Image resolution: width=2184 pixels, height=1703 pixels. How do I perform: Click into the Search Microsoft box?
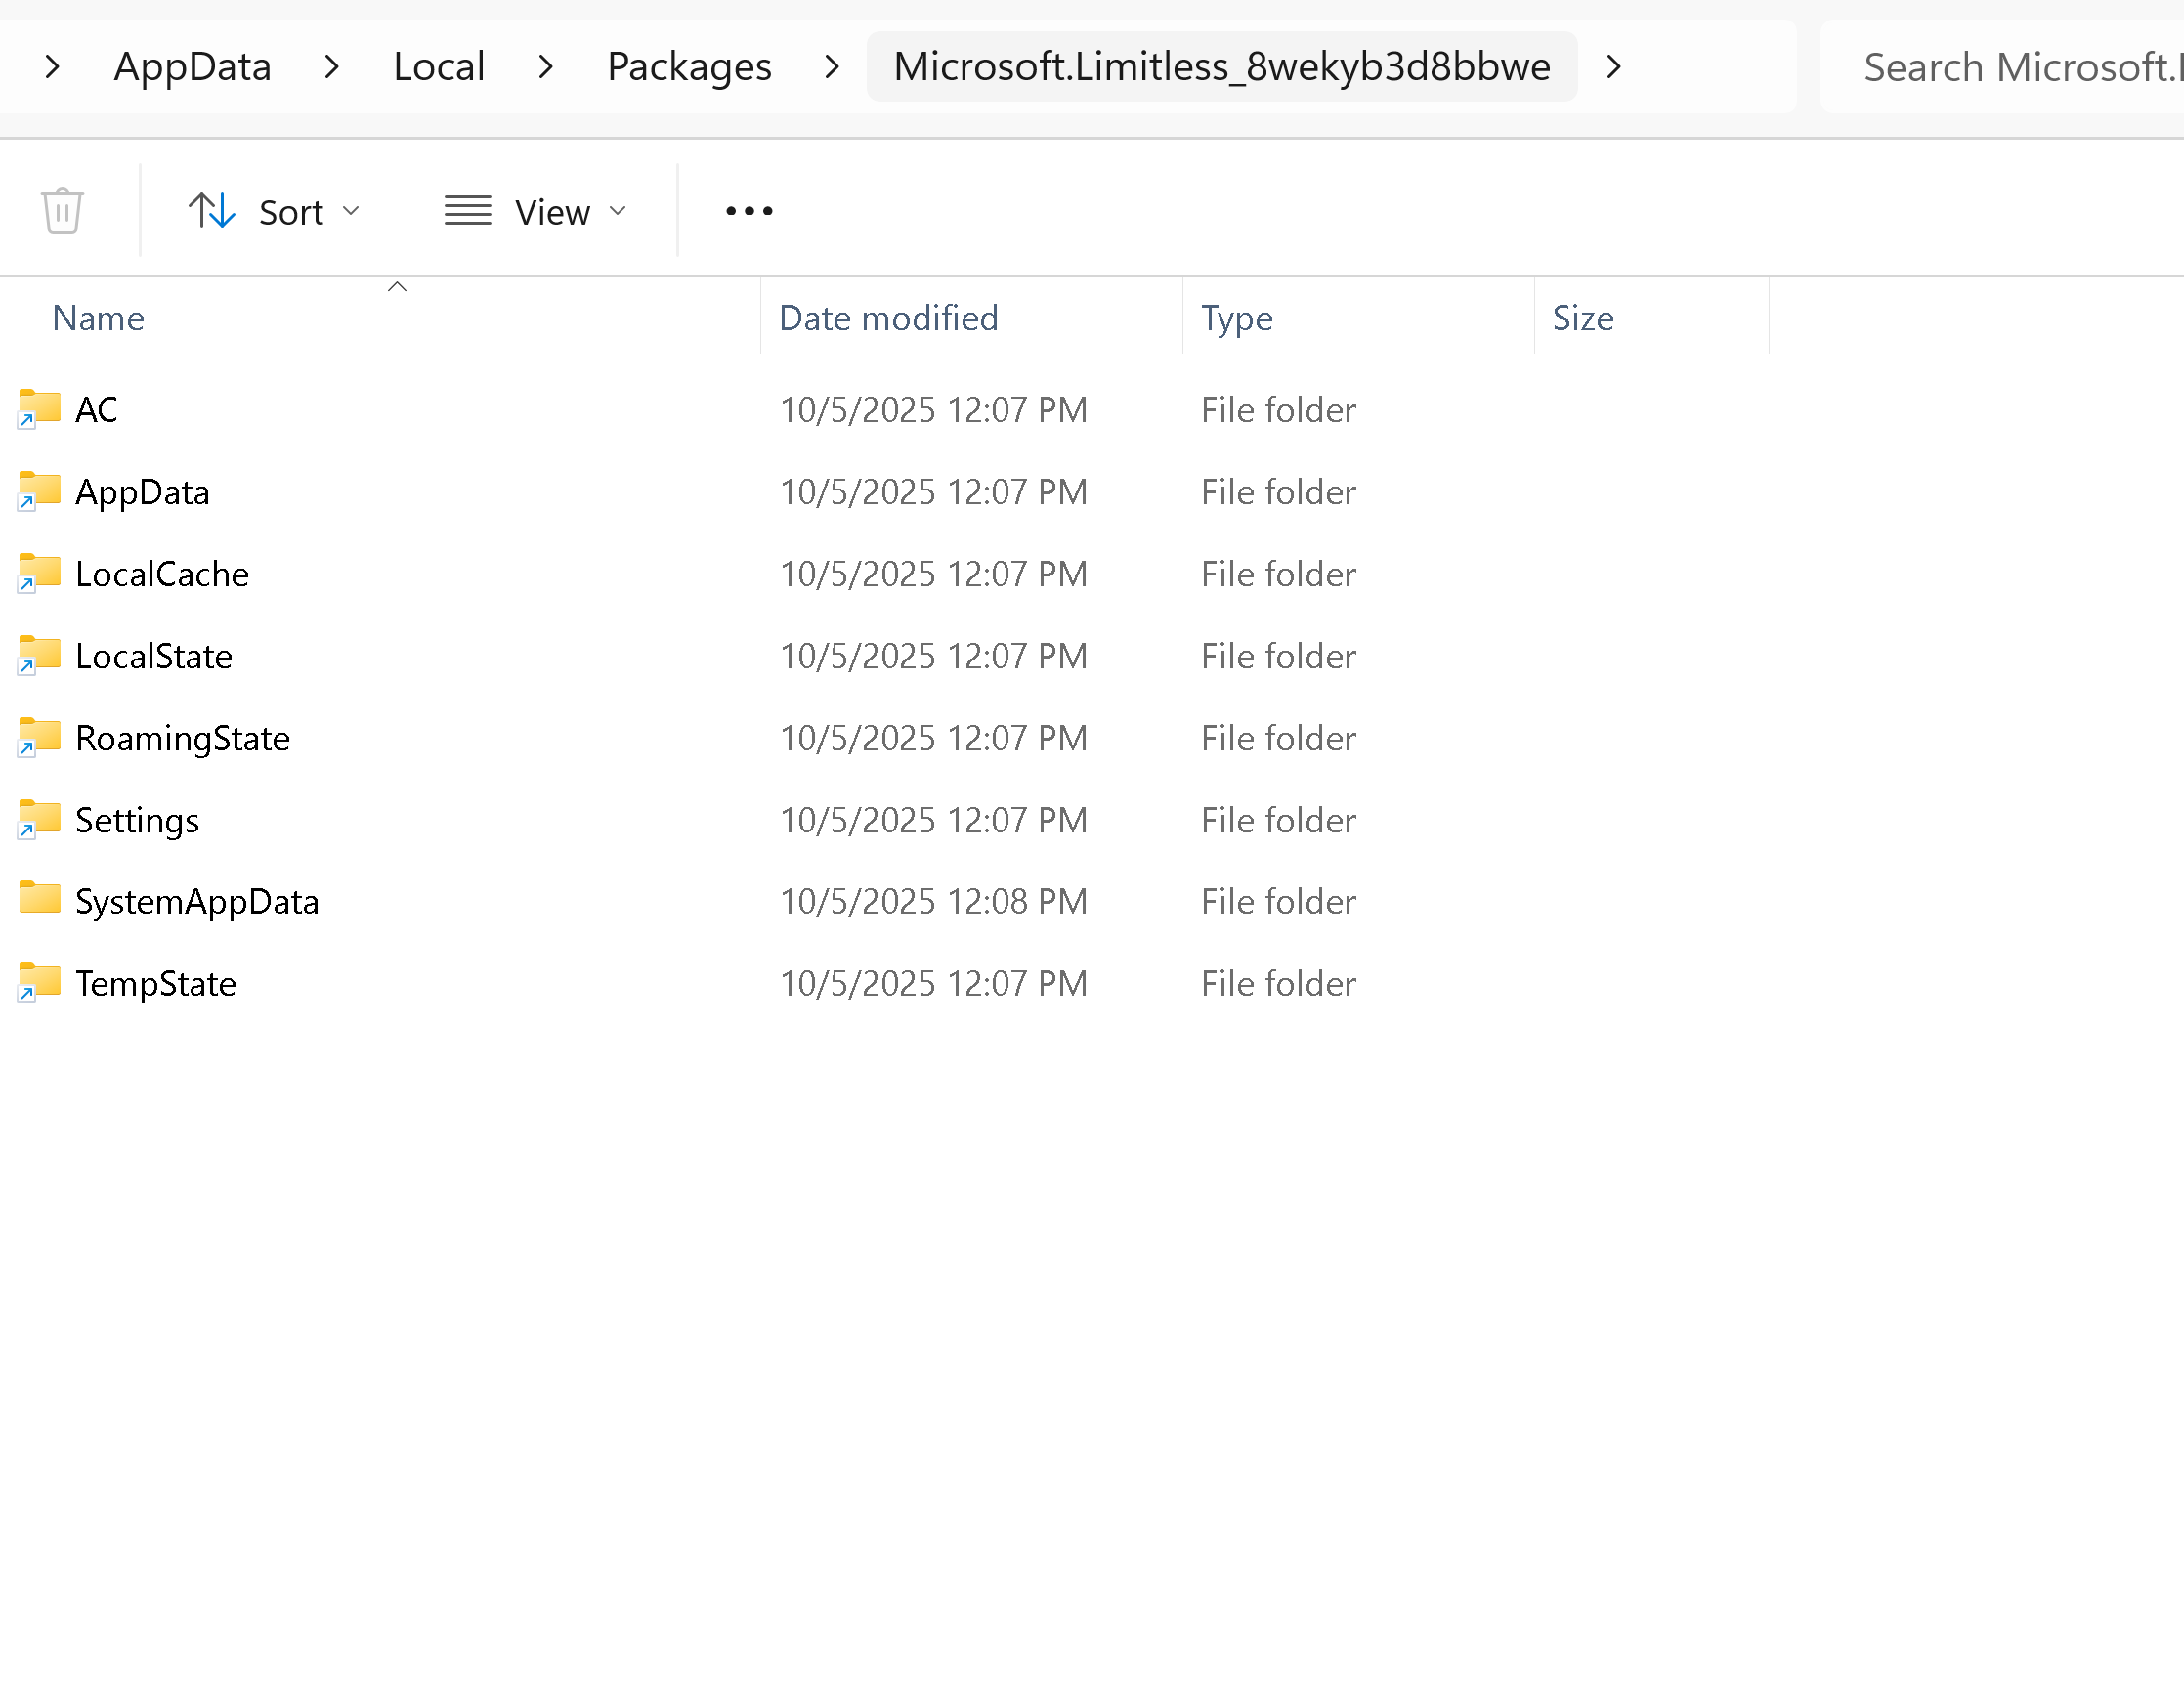pyautogui.click(x=2010, y=67)
